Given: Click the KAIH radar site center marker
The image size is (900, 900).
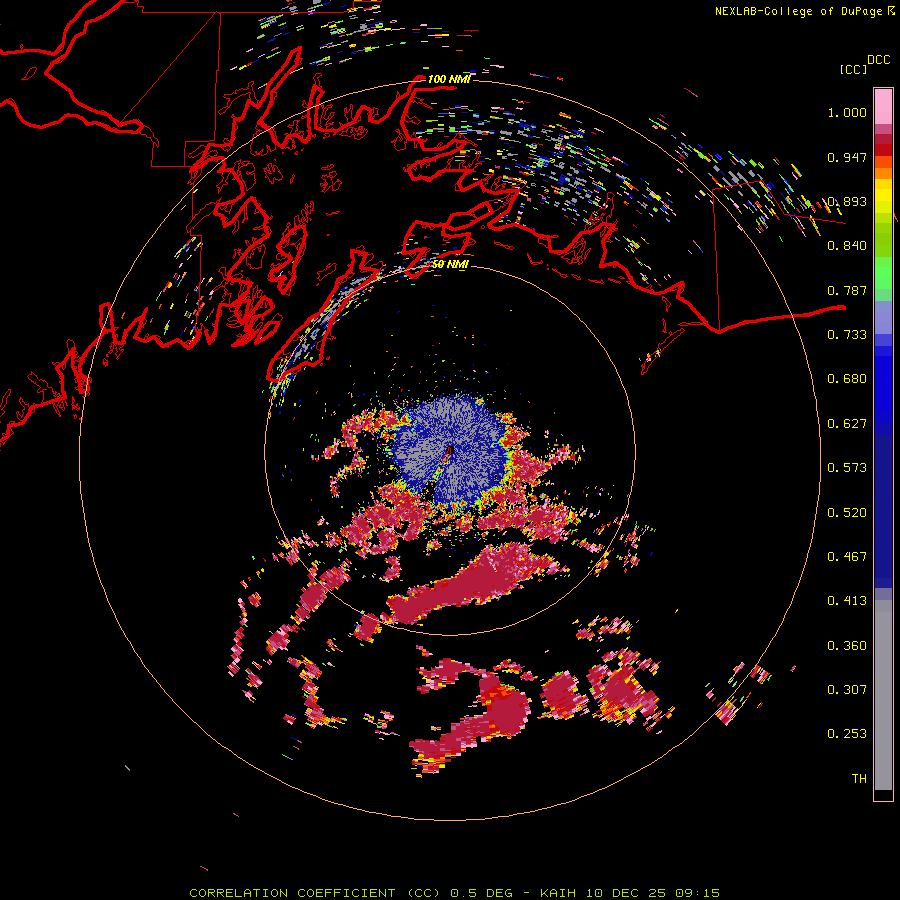Looking at the screenshot, I should [450, 451].
